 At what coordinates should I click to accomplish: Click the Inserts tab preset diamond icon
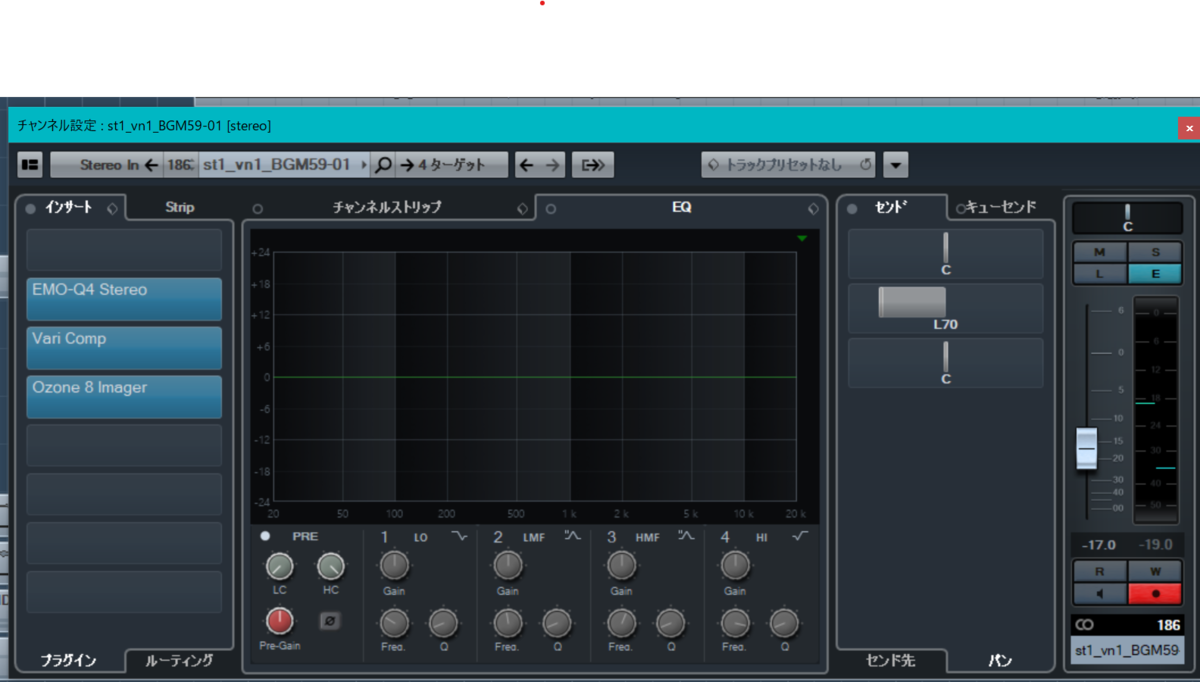(111, 208)
